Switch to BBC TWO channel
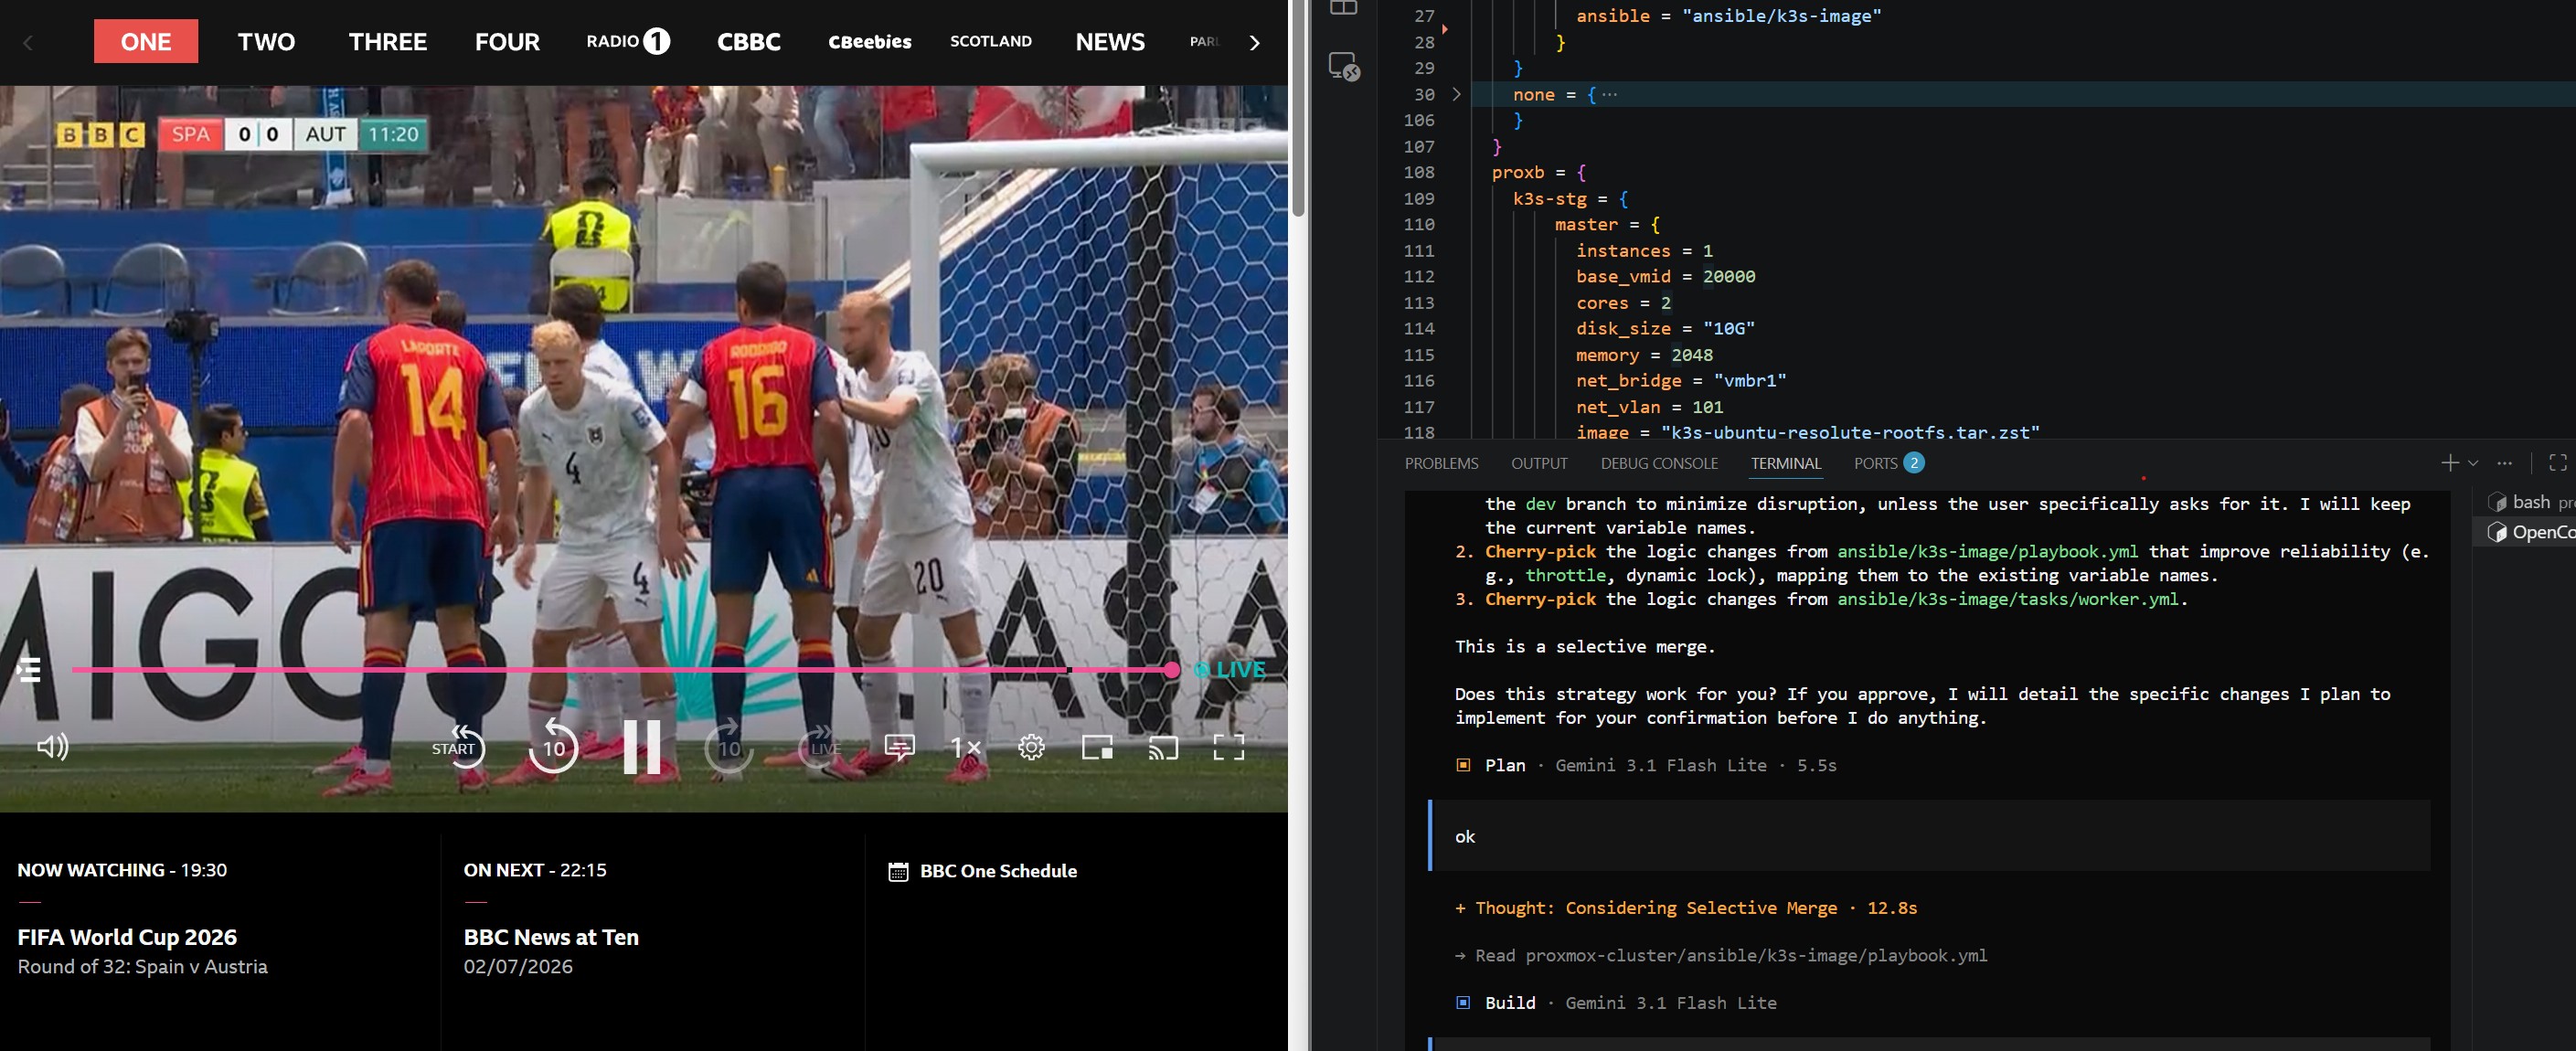Viewport: 2576px width, 1051px height. click(x=266, y=41)
